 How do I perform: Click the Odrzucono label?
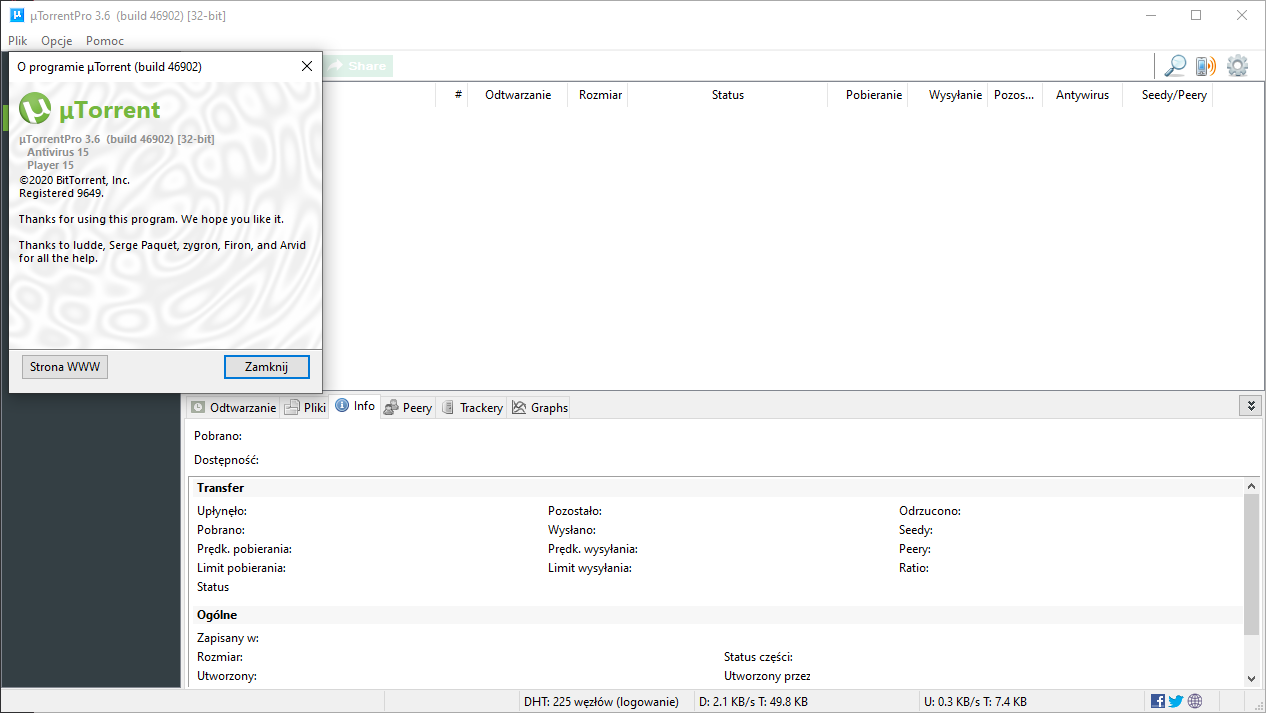pyautogui.click(x=930, y=511)
